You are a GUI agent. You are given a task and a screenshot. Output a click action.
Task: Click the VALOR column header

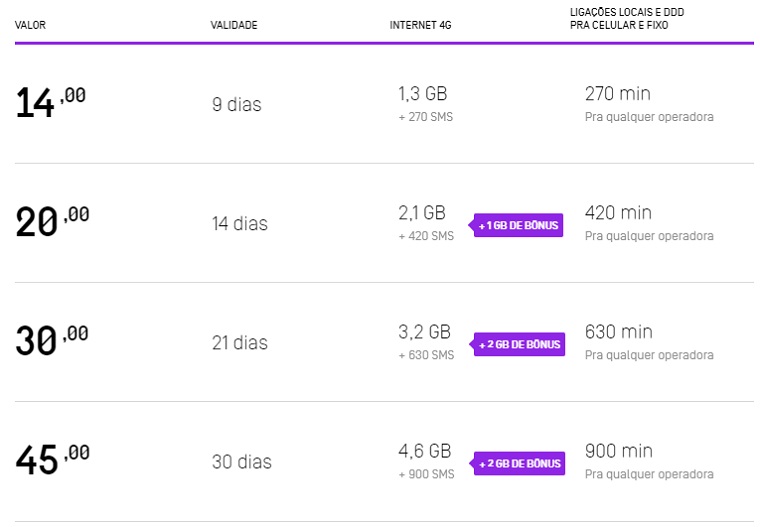(31, 25)
